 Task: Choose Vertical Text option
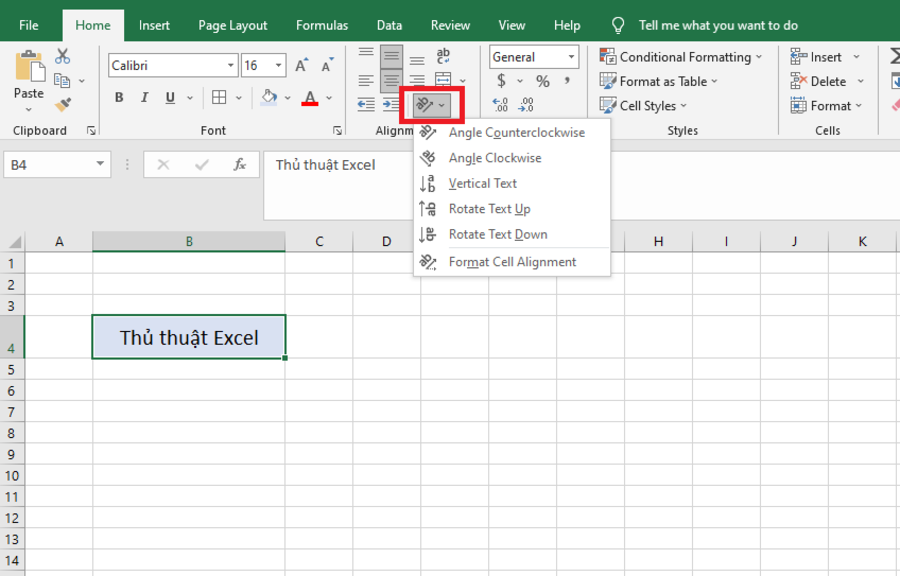coord(511,183)
